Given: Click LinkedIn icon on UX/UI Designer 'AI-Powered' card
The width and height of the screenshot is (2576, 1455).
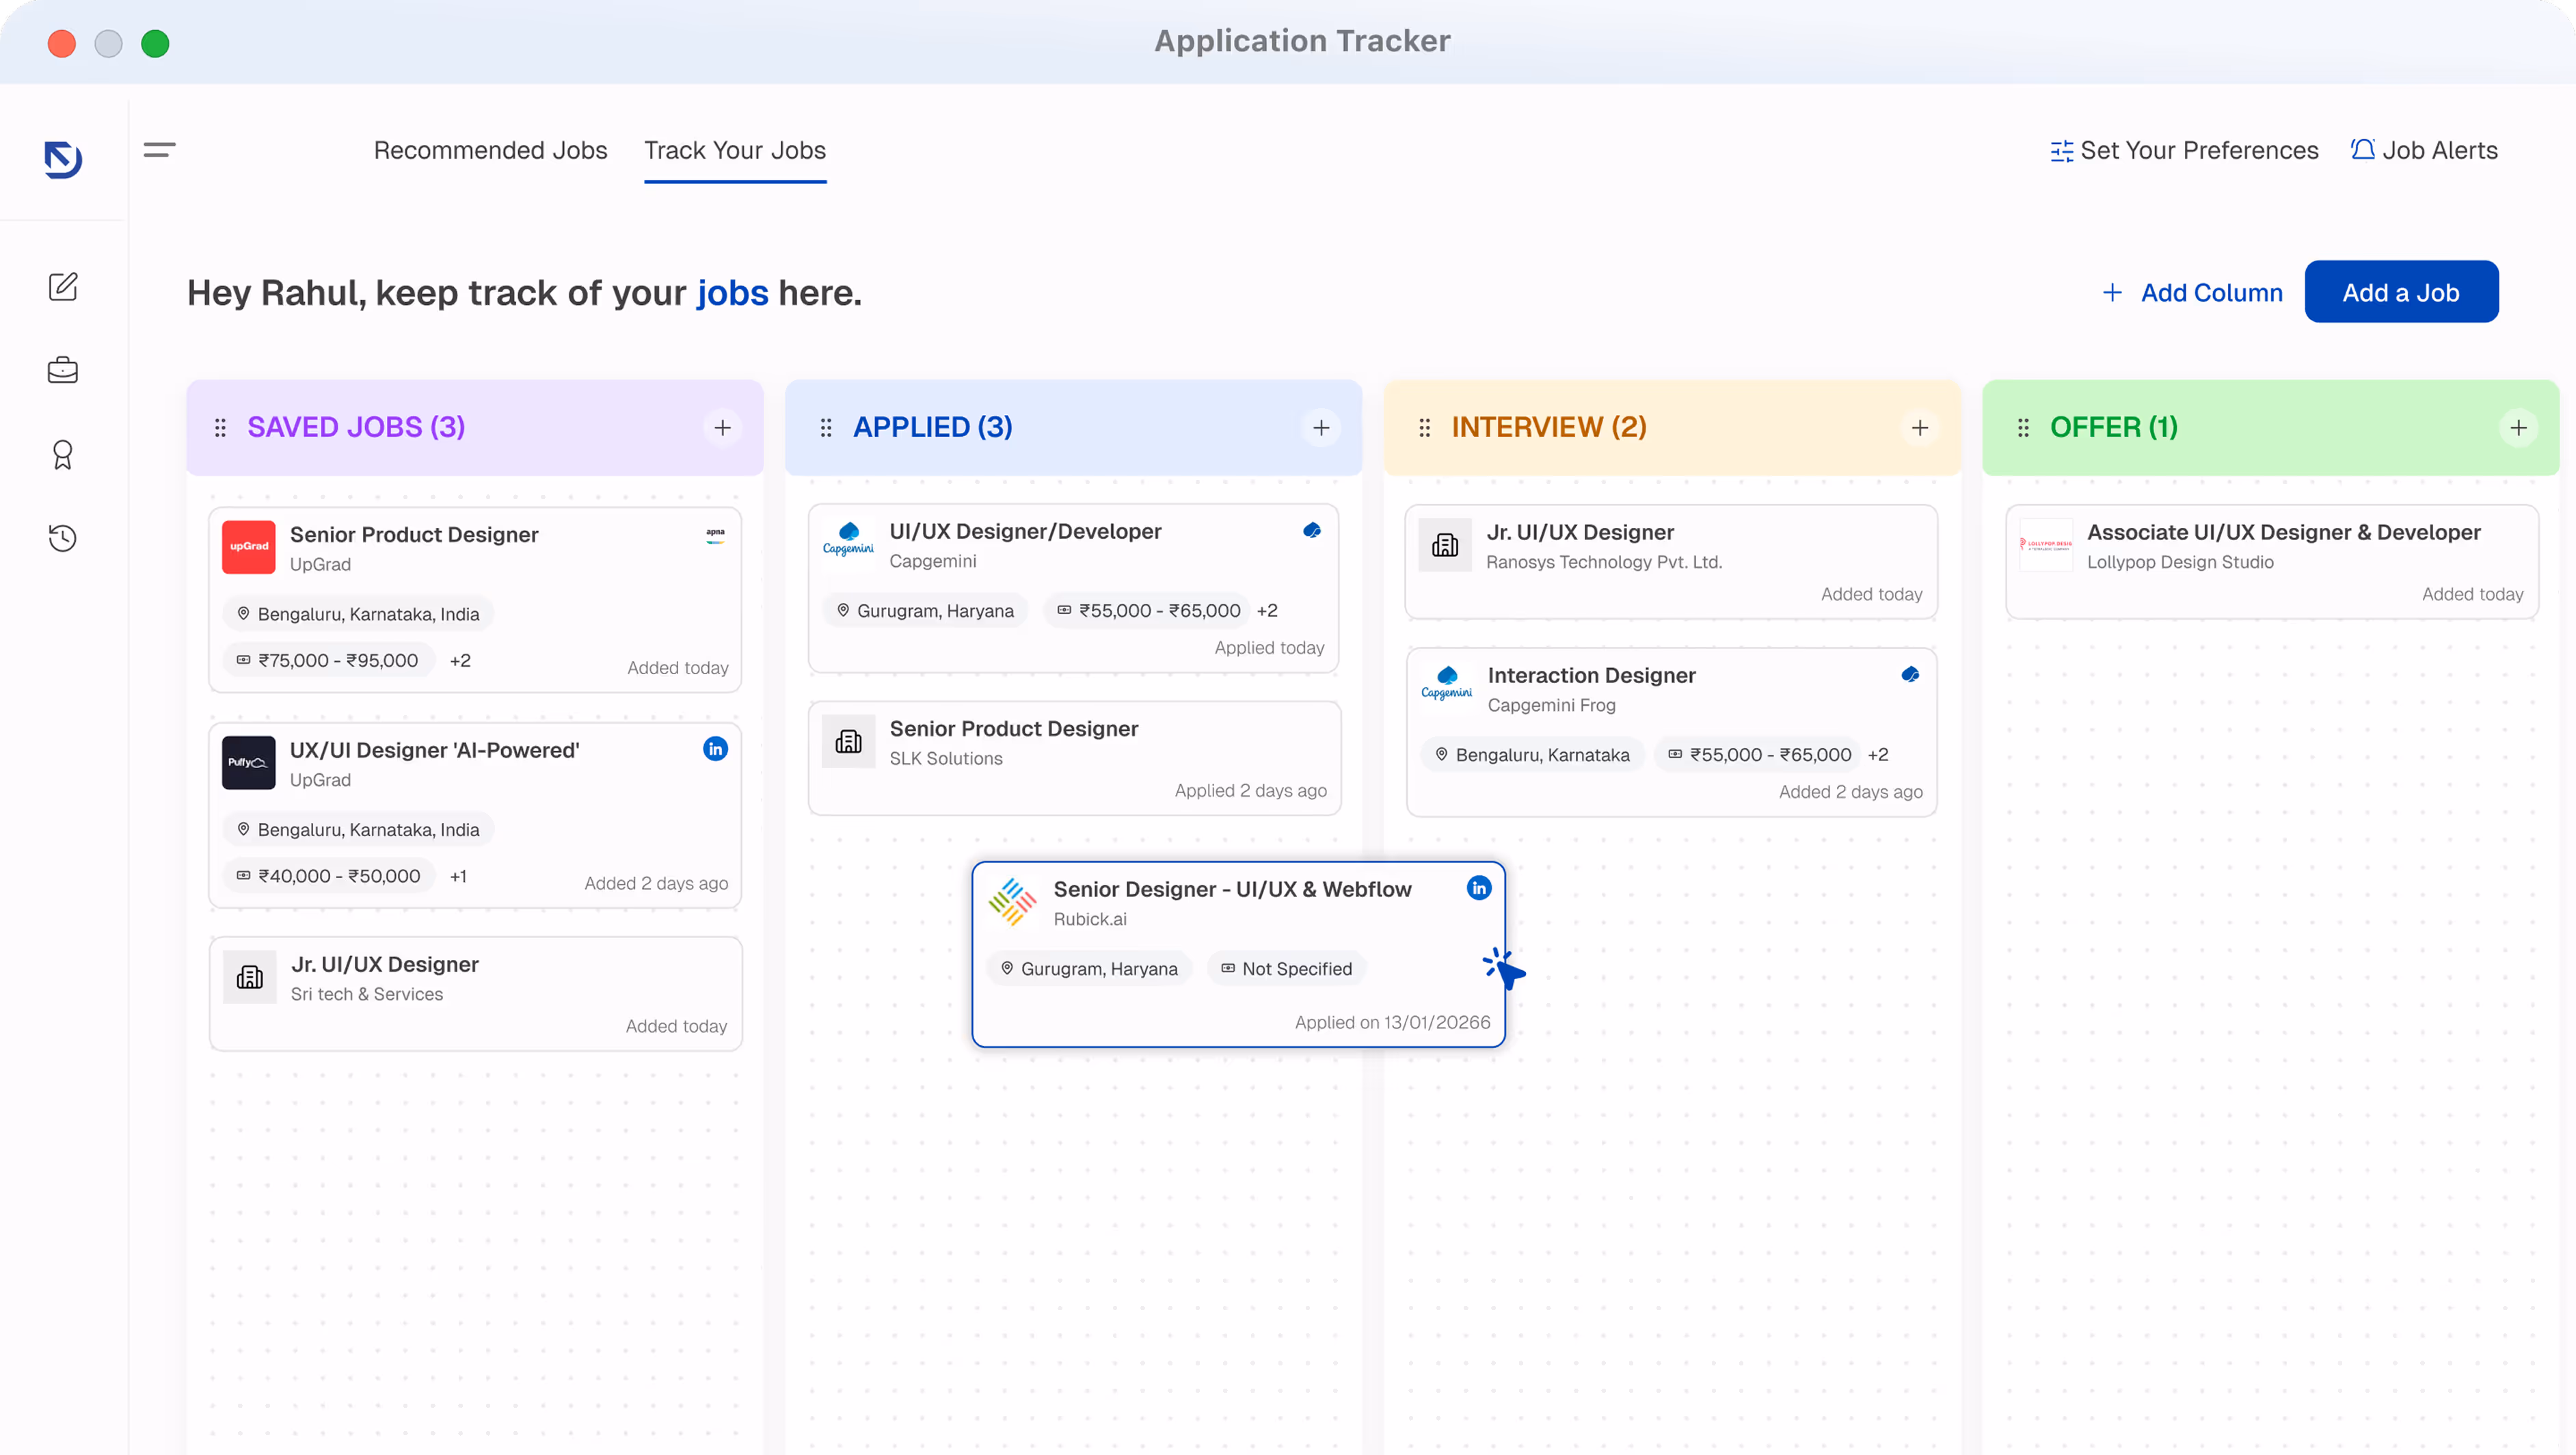Looking at the screenshot, I should click(715, 749).
